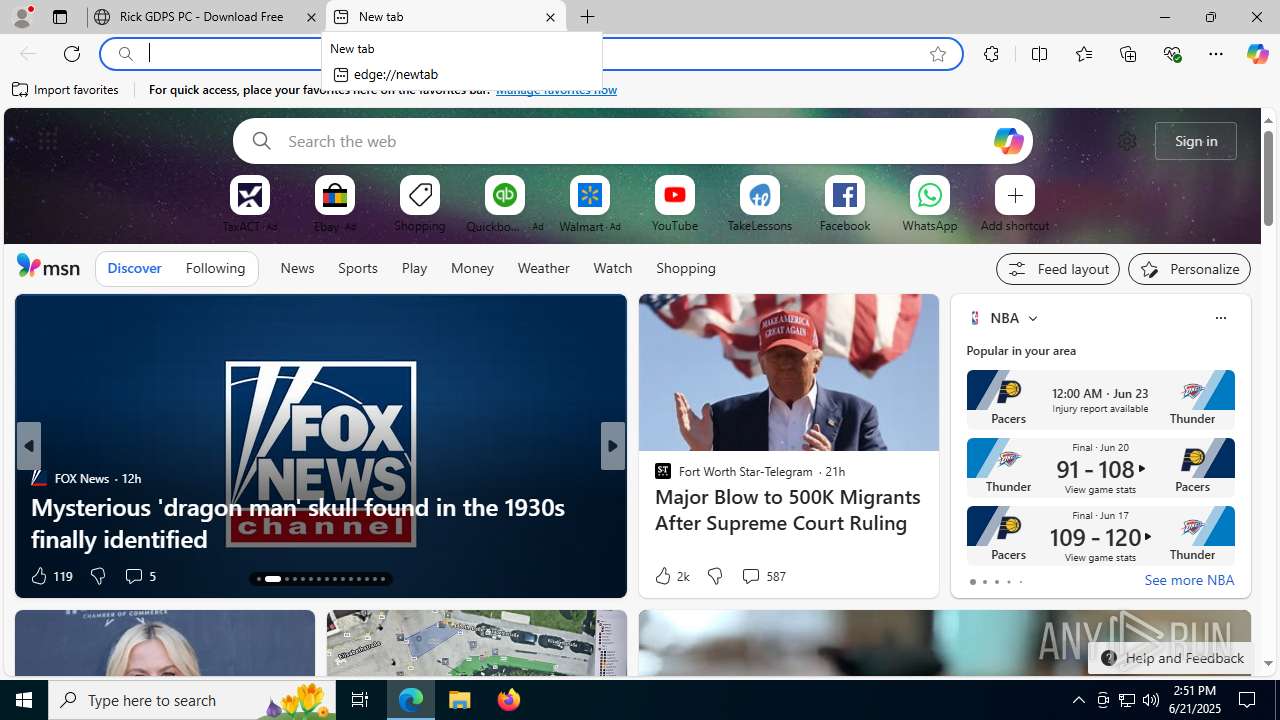Viewport: 1280px width, 720px height.
Task: Click the browser Back arrow
Action: 28,54
